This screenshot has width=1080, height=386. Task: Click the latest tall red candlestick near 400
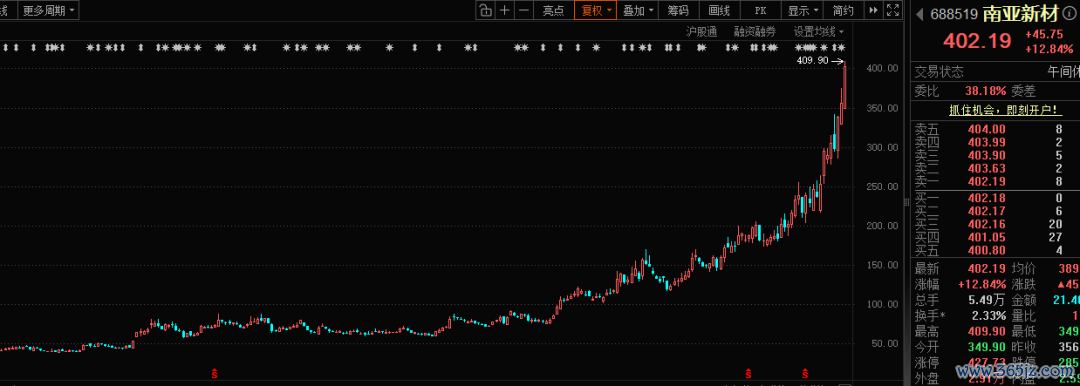click(x=844, y=86)
